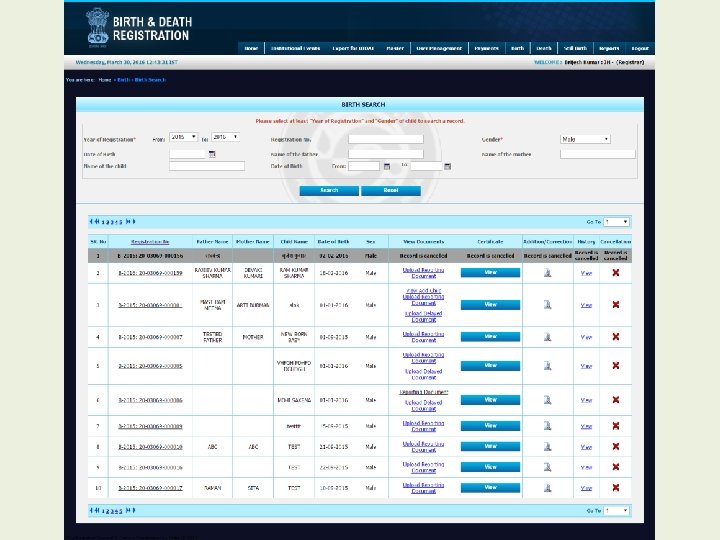Click Logout in the navigation bar

[x=640, y=48]
